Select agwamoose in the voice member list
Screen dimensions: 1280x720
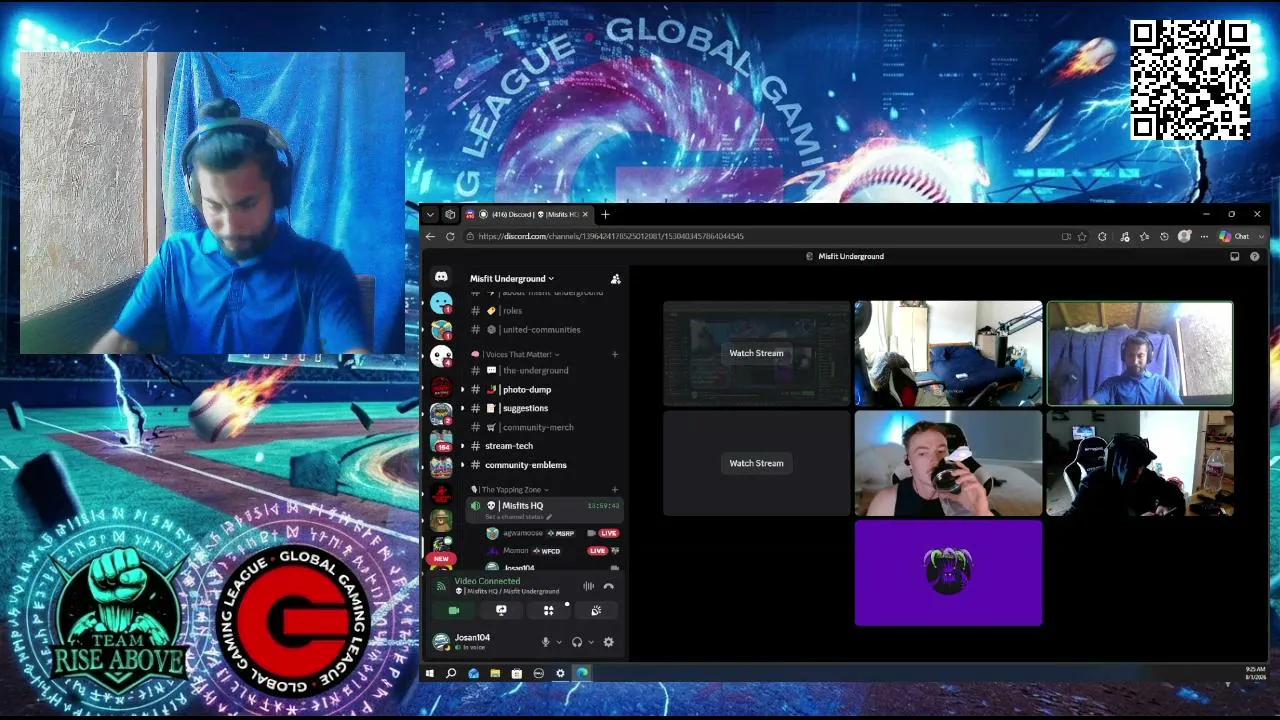552,534
